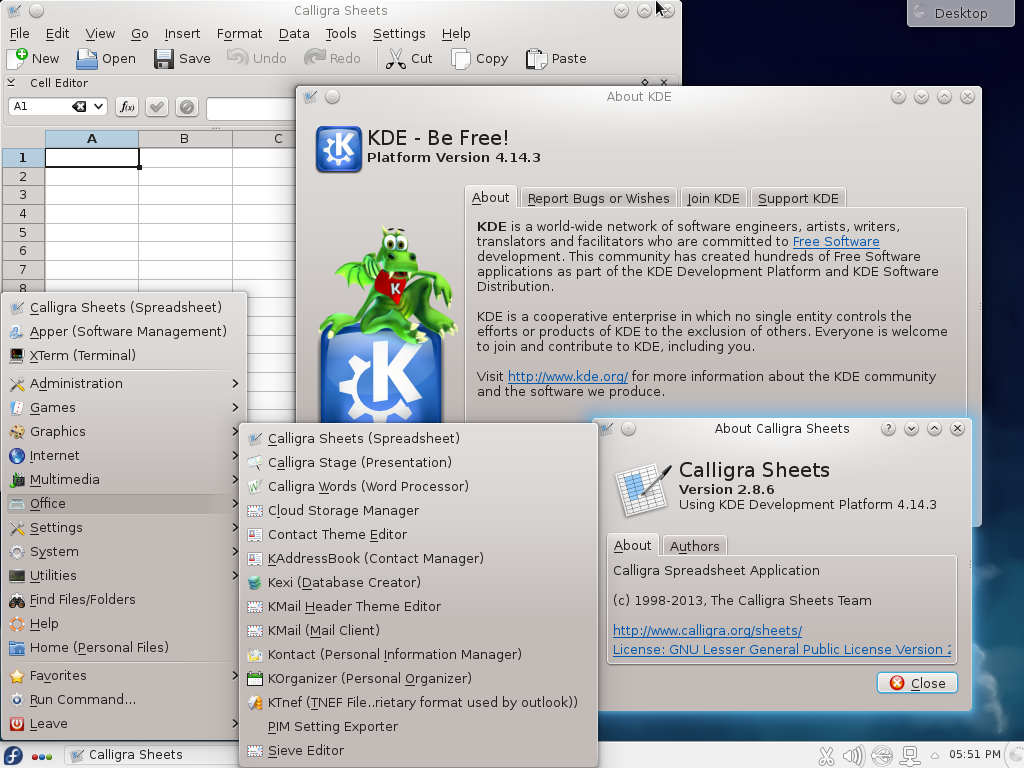
Task: Show hidden system tray icons arrow
Action: [935, 756]
